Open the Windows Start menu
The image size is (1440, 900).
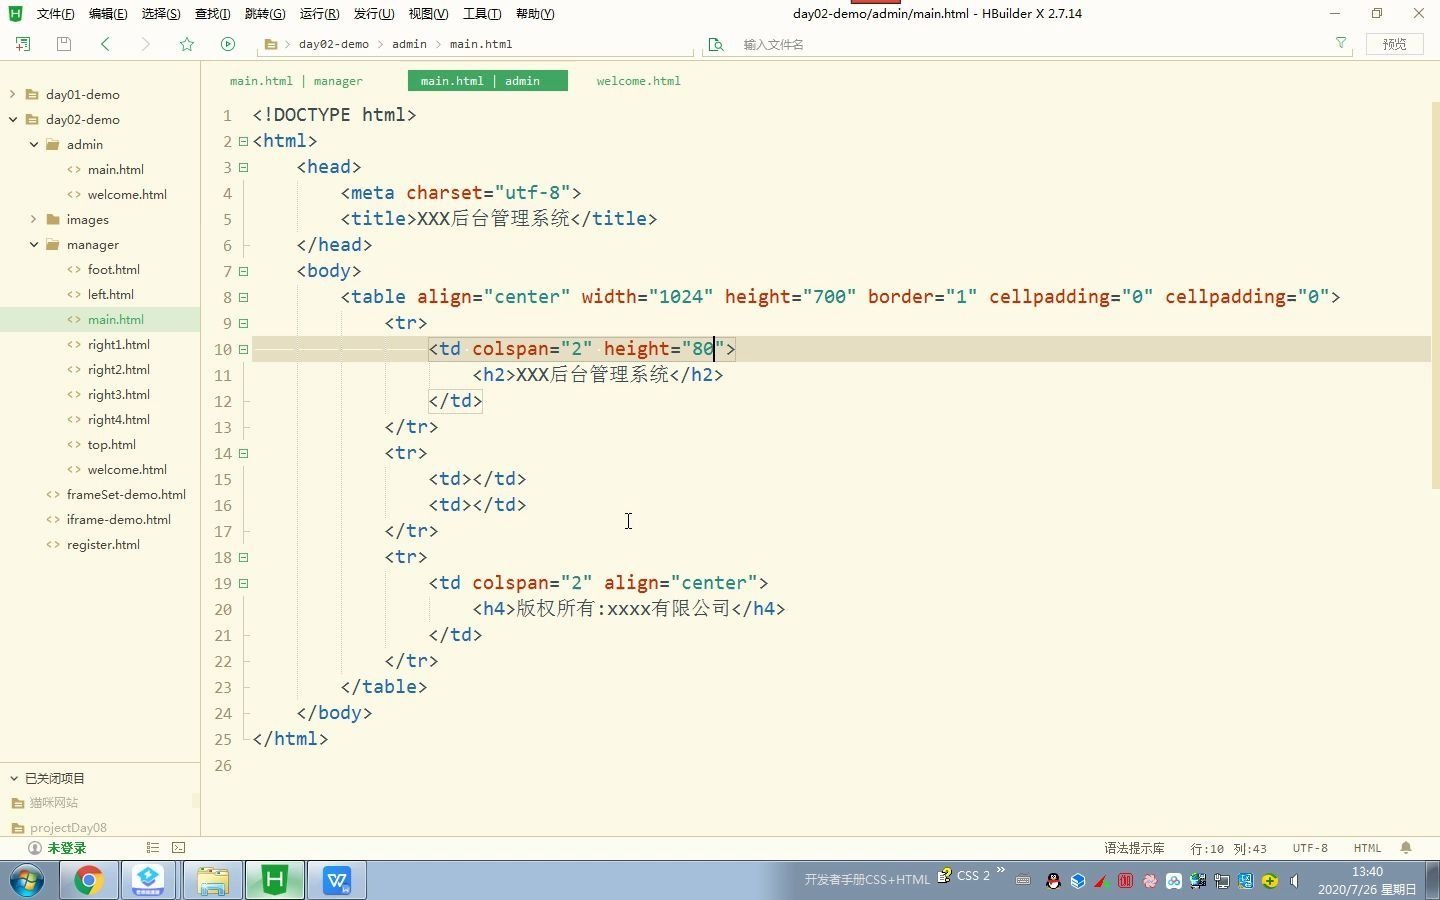click(27, 880)
